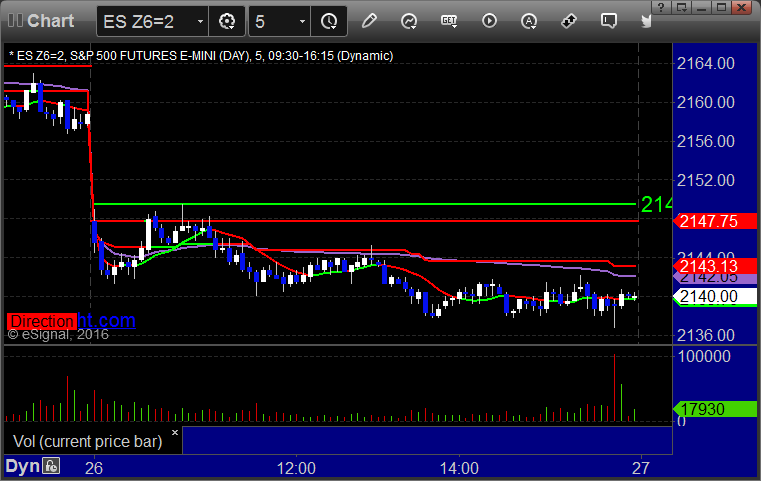761x481 pixels.
Task: Toggle the Dyn lock icon
Action: point(51,466)
